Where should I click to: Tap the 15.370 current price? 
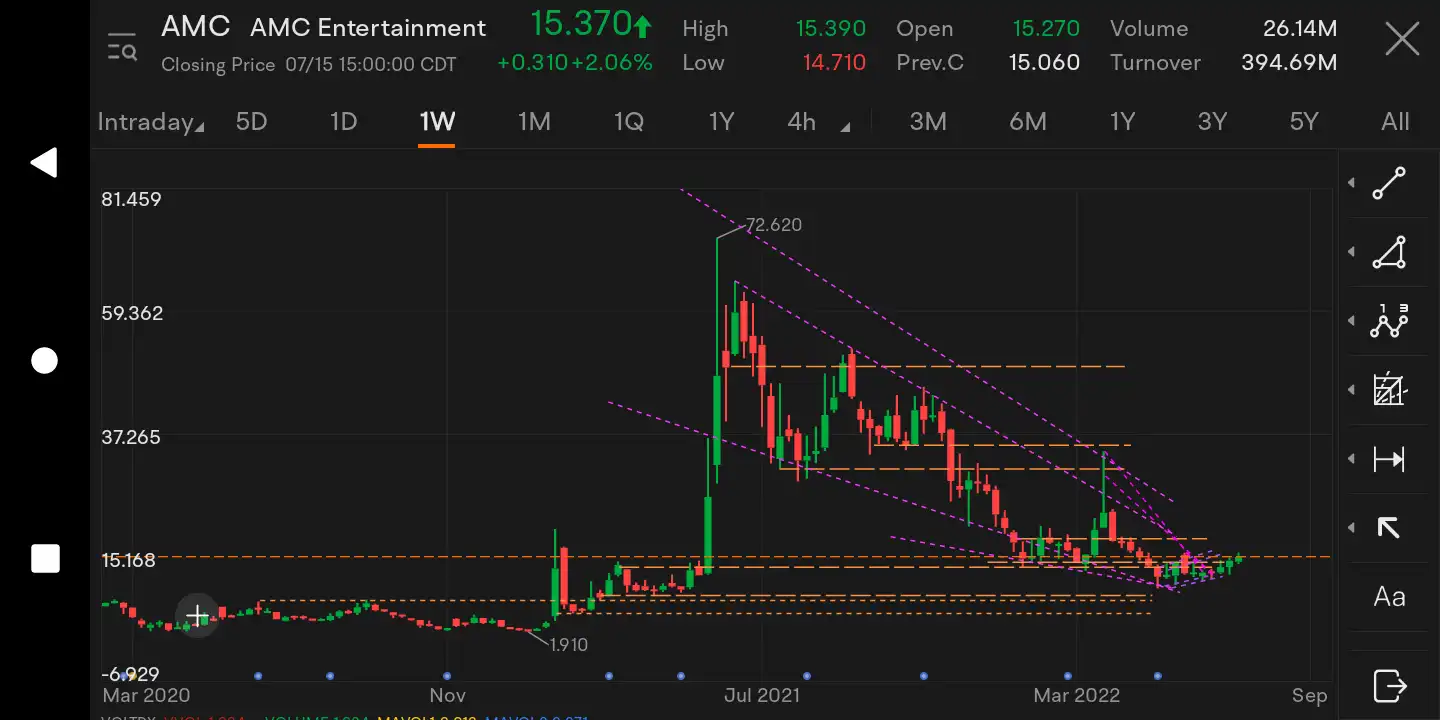click(x=580, y=23)
